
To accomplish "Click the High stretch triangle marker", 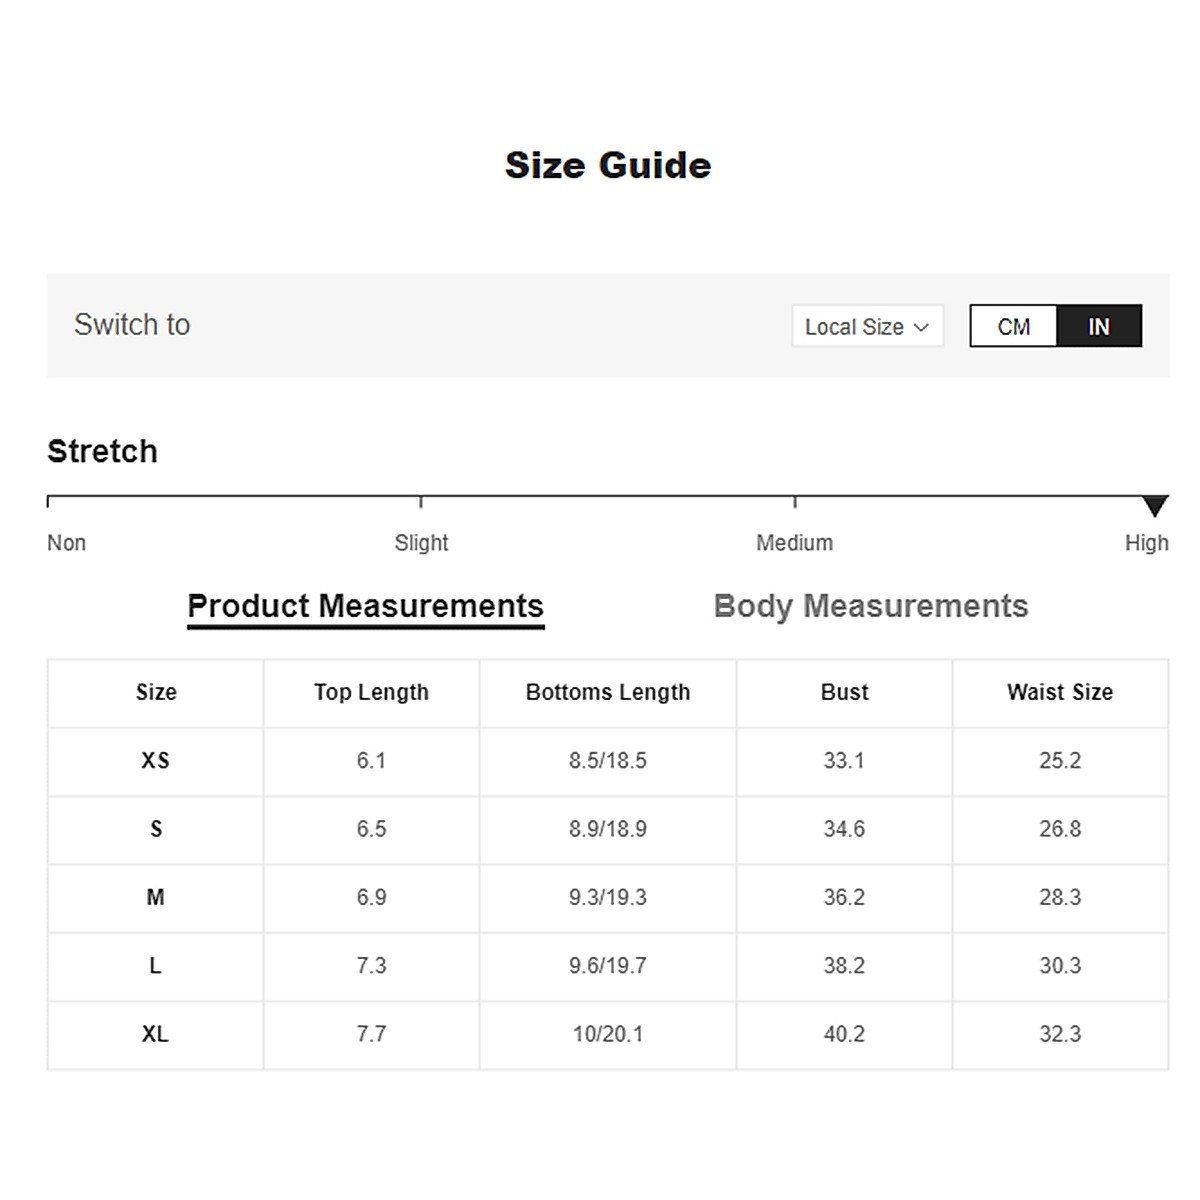I will 1155,506.
